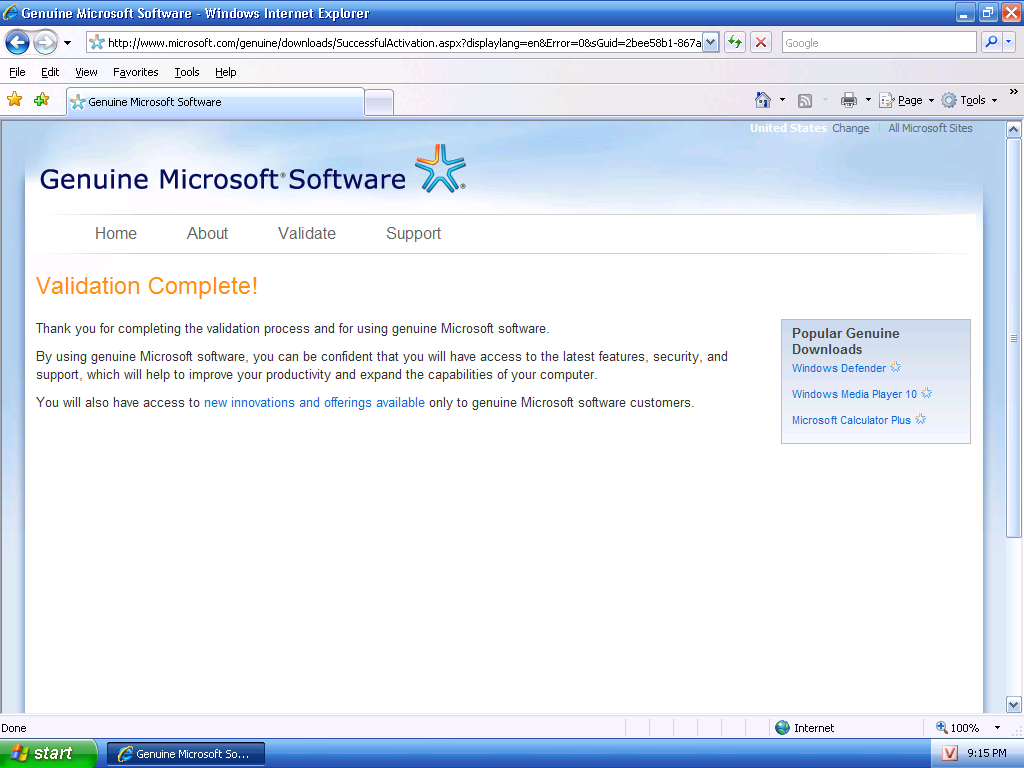Click the Popular Genuine Downloads heading
The height and width of the screenshot is (768, 1024).
[846, 341]
